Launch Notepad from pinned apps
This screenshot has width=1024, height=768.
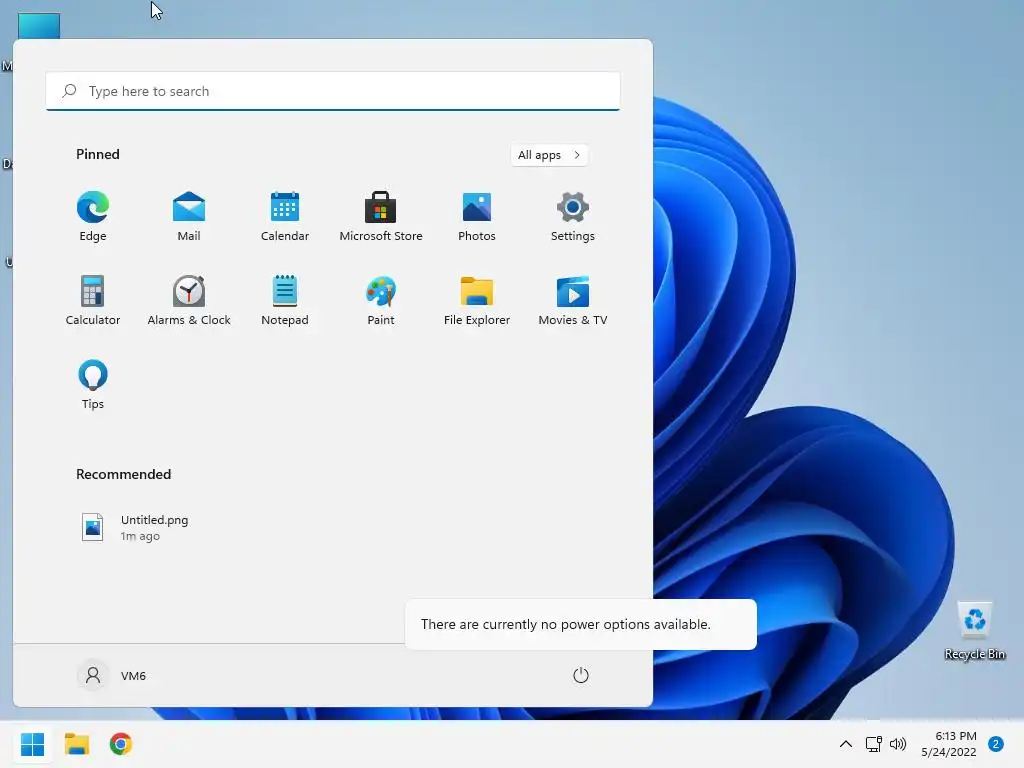coord(285,300)
